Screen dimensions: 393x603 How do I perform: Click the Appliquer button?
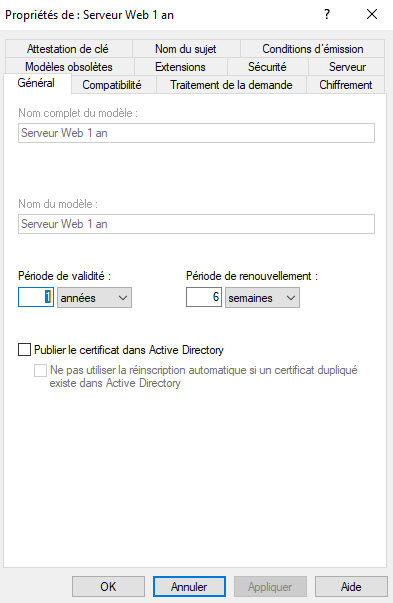coord(270,586)
